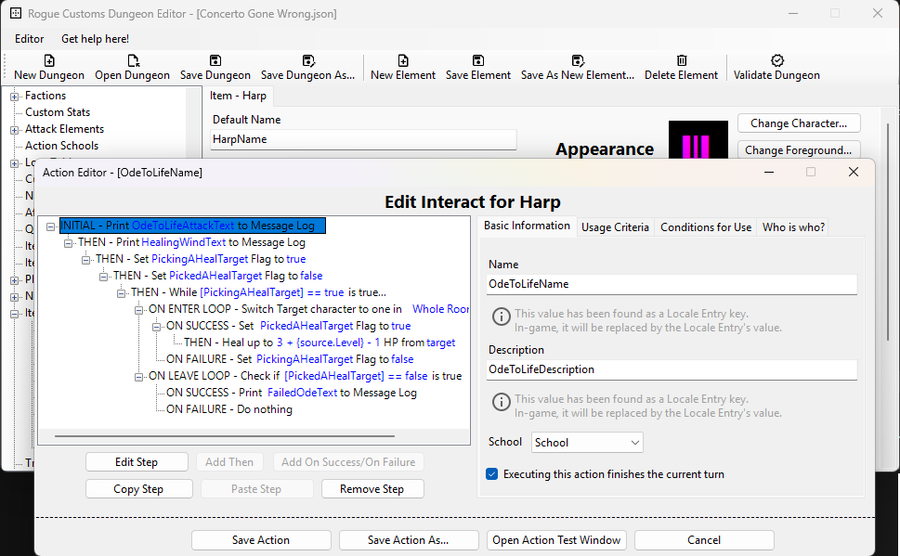Switch to the Conditions for Use tab
900x556 pixels.
[705, 227]
